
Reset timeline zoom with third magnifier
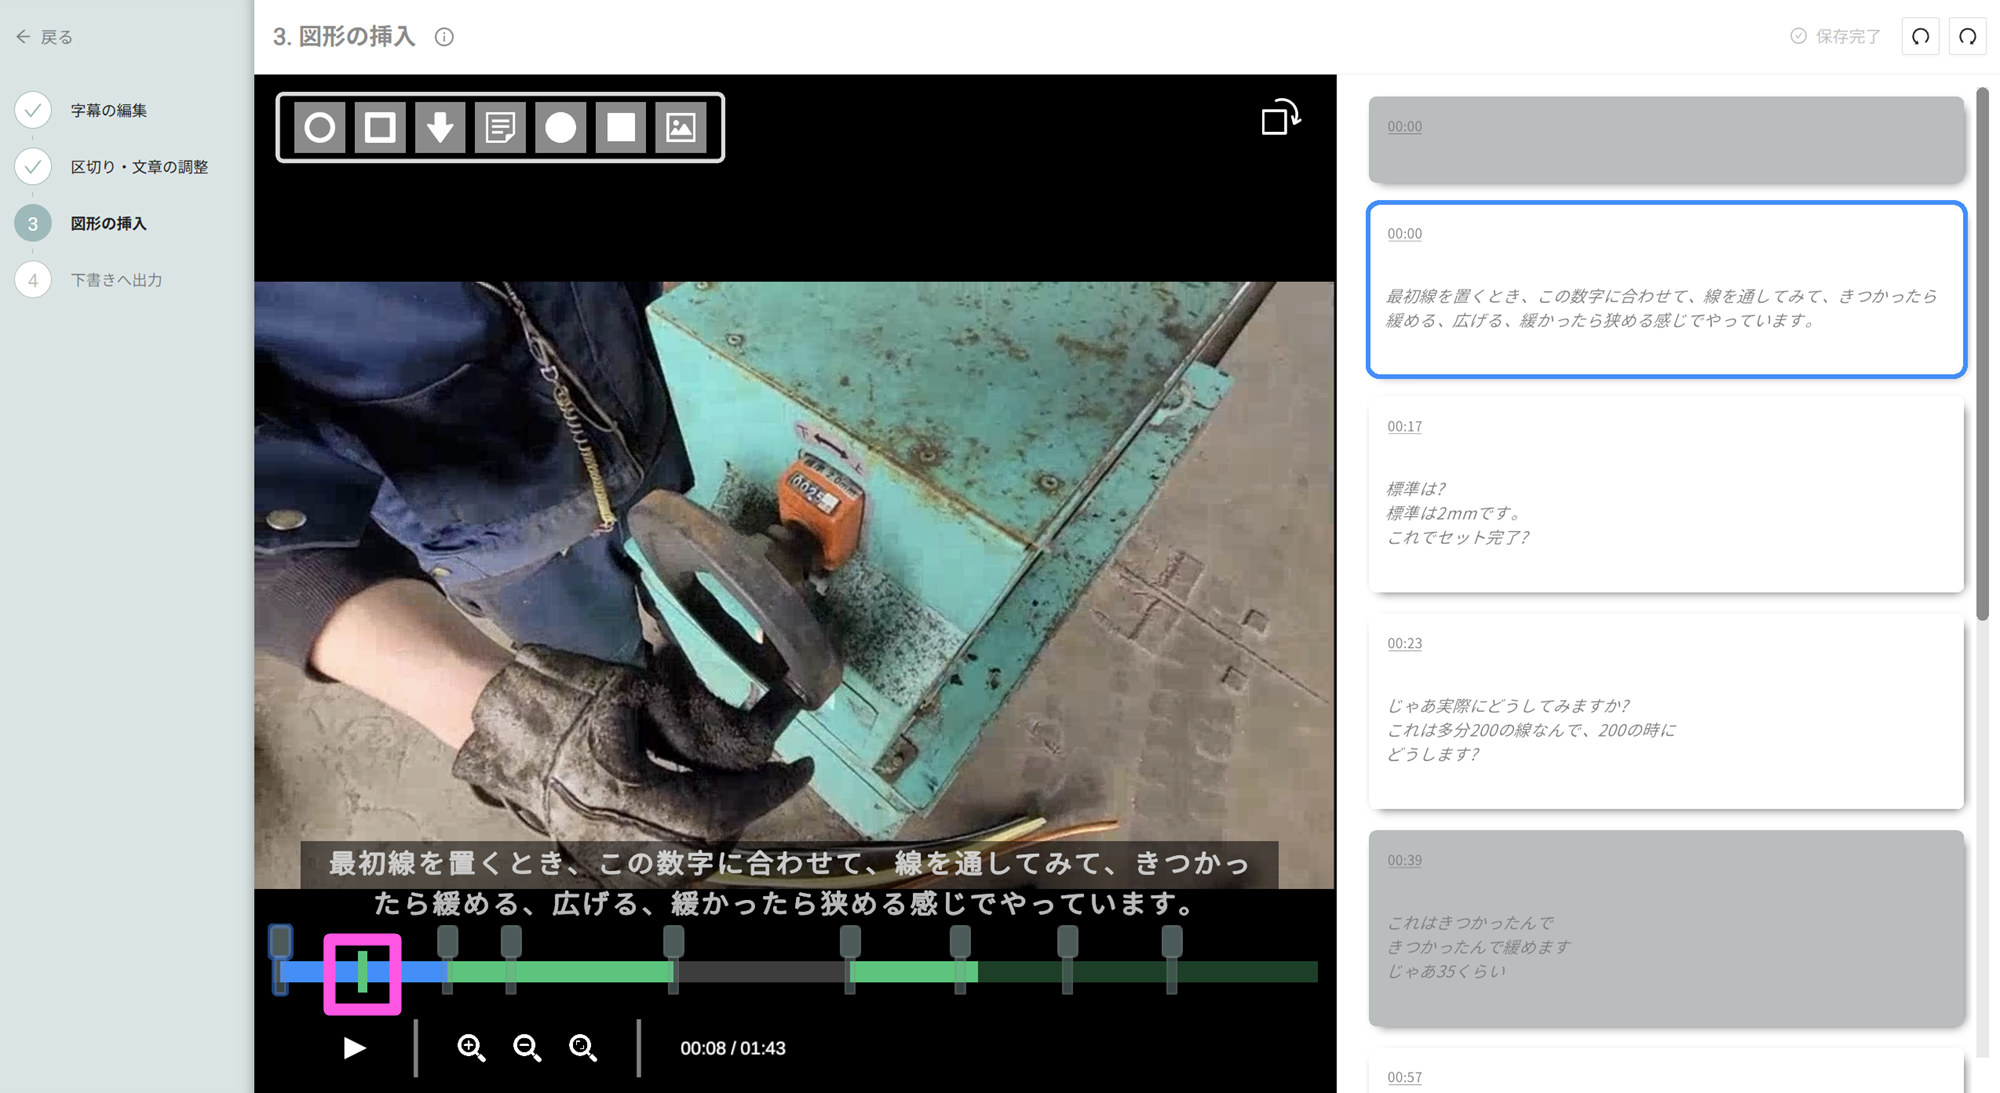click(583, 1048)
